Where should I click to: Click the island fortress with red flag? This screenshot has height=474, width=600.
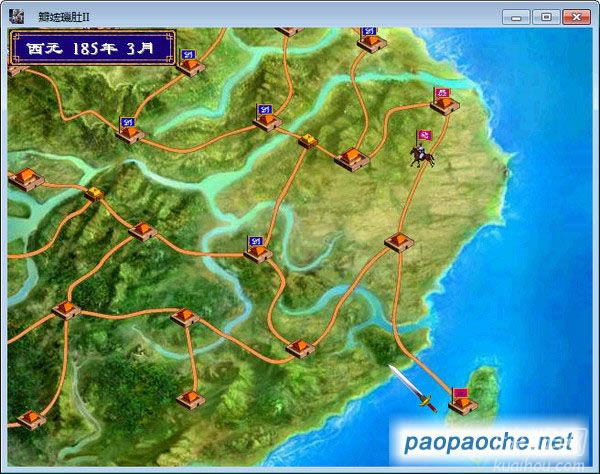tap(461, 400)
